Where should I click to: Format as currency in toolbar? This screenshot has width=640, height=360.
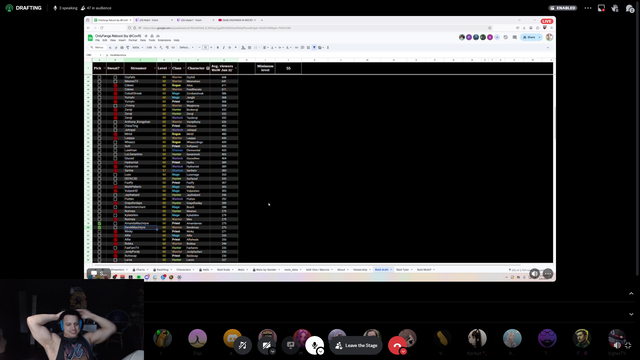149,47
